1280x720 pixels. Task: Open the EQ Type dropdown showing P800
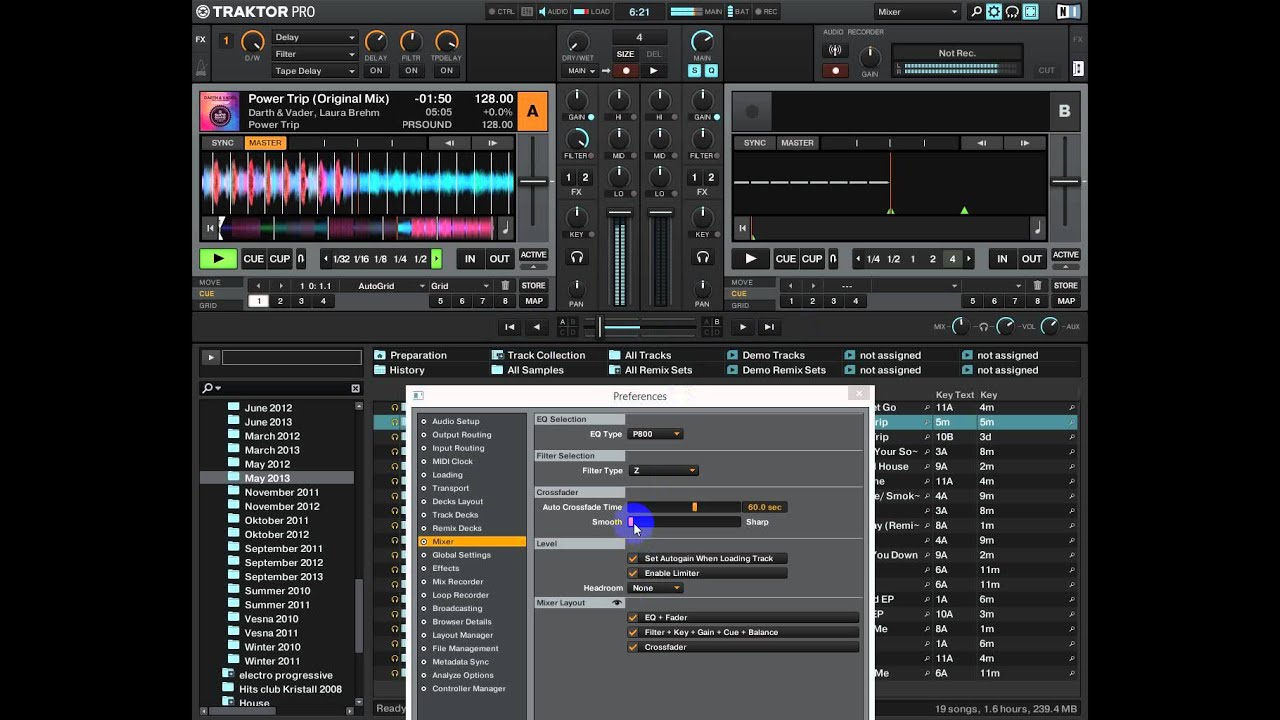[x=655, y=434]
